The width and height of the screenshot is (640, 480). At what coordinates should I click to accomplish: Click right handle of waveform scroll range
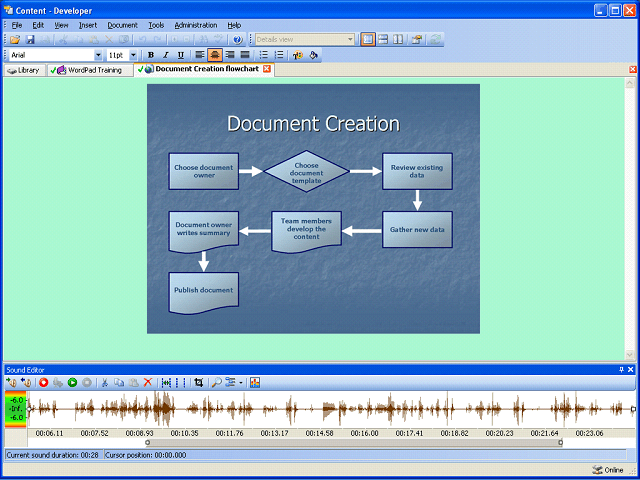pyautogui.click(x=561, y=442)
